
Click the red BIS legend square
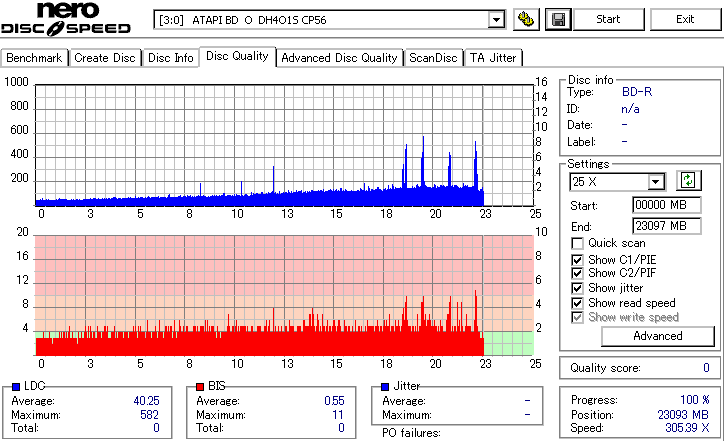coord(200,387)
